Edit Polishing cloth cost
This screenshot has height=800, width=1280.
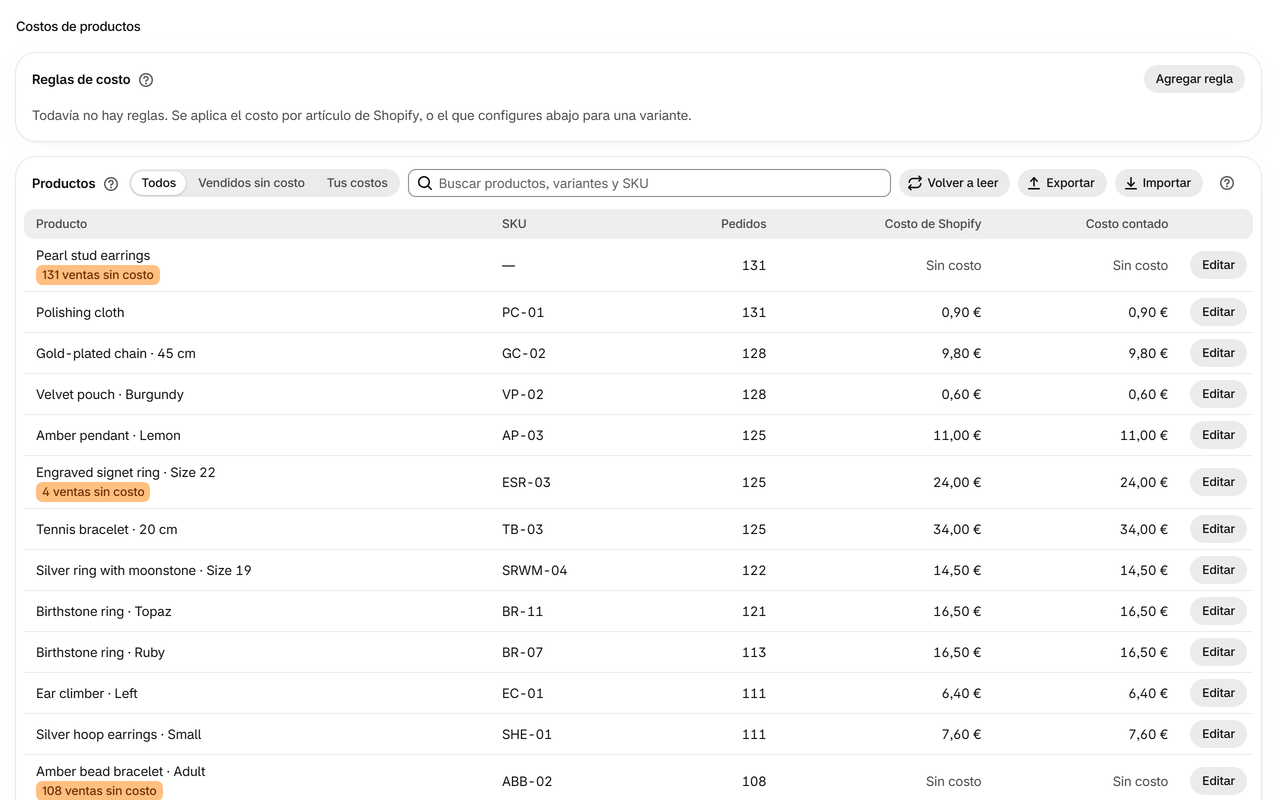click(x=1218, y=312)
